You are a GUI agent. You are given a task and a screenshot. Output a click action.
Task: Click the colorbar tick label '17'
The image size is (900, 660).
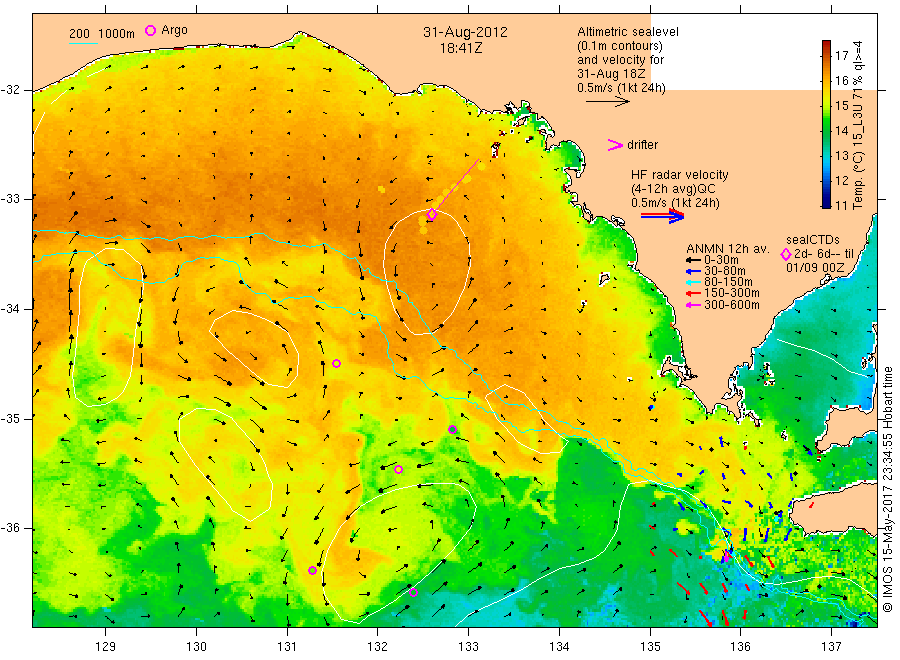coord(841,56)
